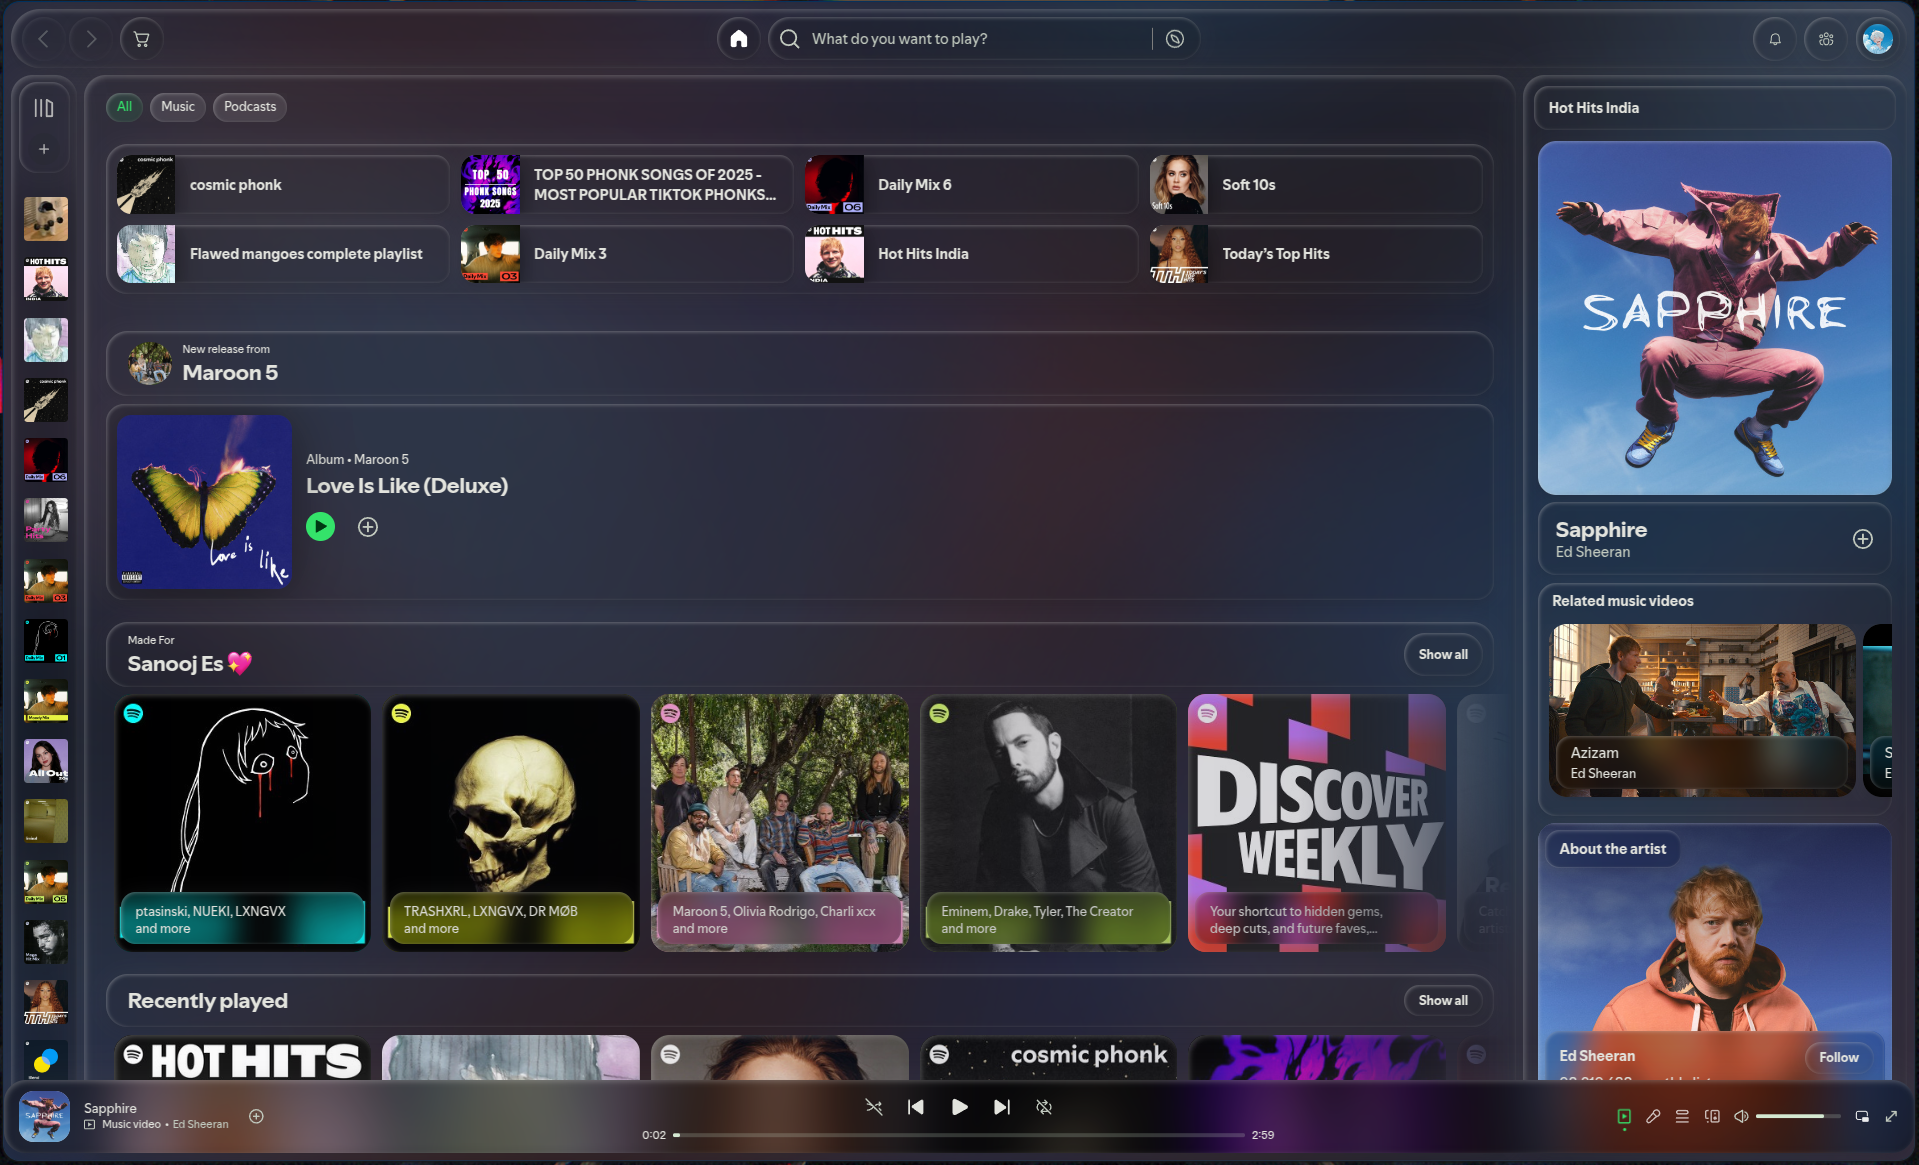Viewport: 1919px width, 1165px height.
Task: Open Ed Sheeran in now-playing bar
Action: (x=200, y=1124)
